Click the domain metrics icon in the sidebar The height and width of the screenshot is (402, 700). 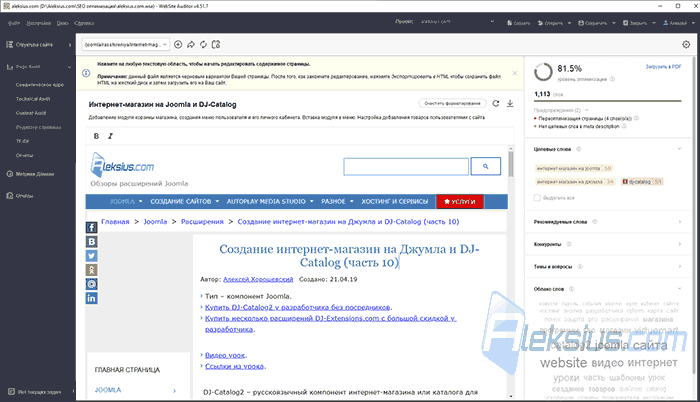click(x=9, y=174)
